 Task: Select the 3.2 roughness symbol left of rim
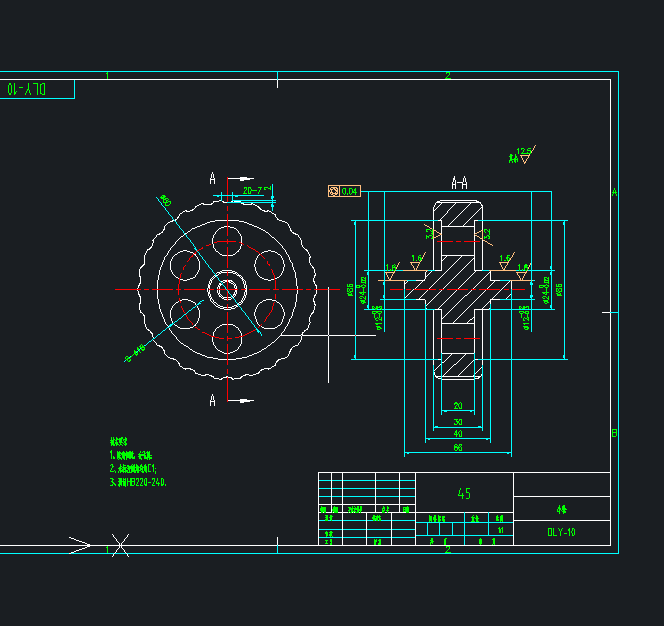point(432,233)
